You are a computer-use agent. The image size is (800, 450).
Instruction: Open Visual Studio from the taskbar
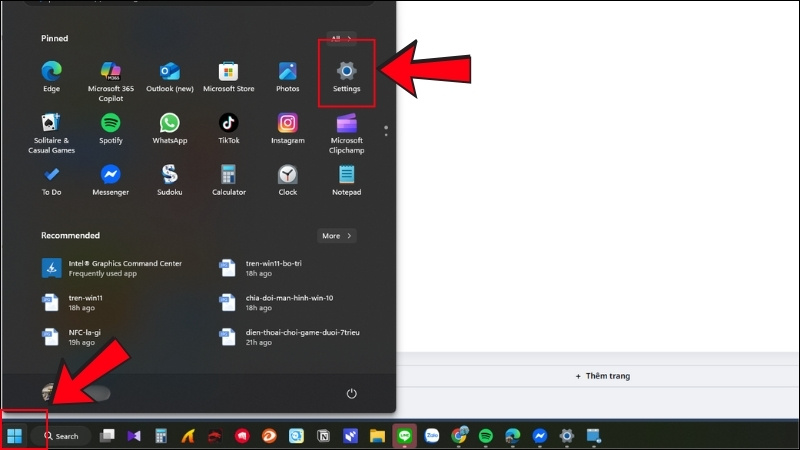134,436
